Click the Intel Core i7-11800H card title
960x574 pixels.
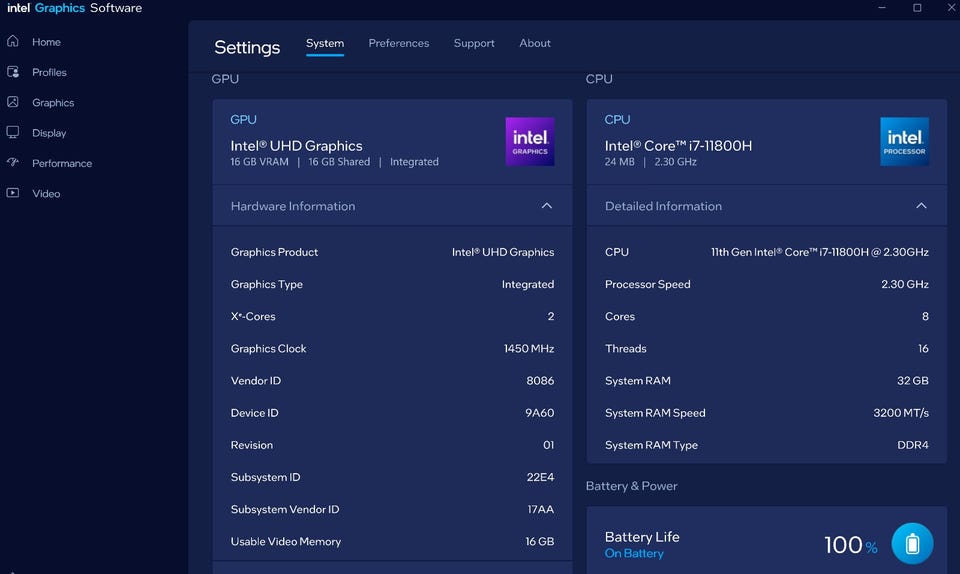[x=678, y=146]
